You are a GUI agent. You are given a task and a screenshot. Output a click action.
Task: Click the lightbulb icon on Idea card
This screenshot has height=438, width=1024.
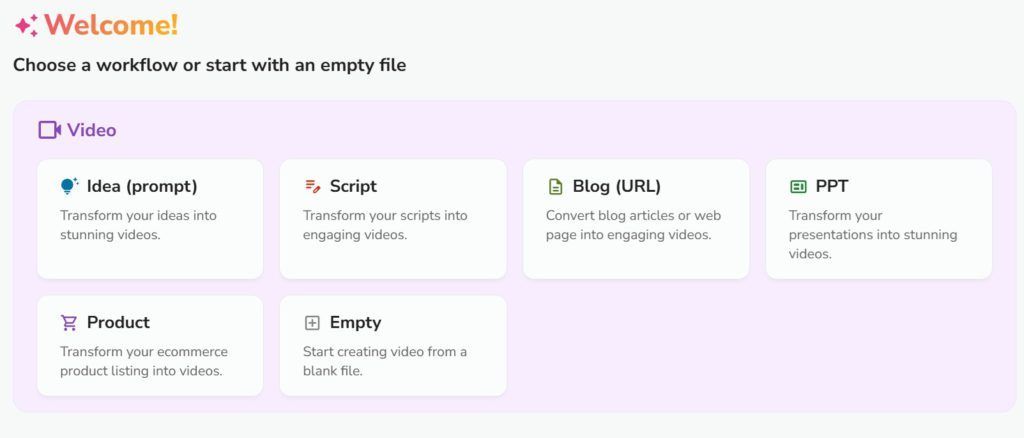click(x=69, y=186)
